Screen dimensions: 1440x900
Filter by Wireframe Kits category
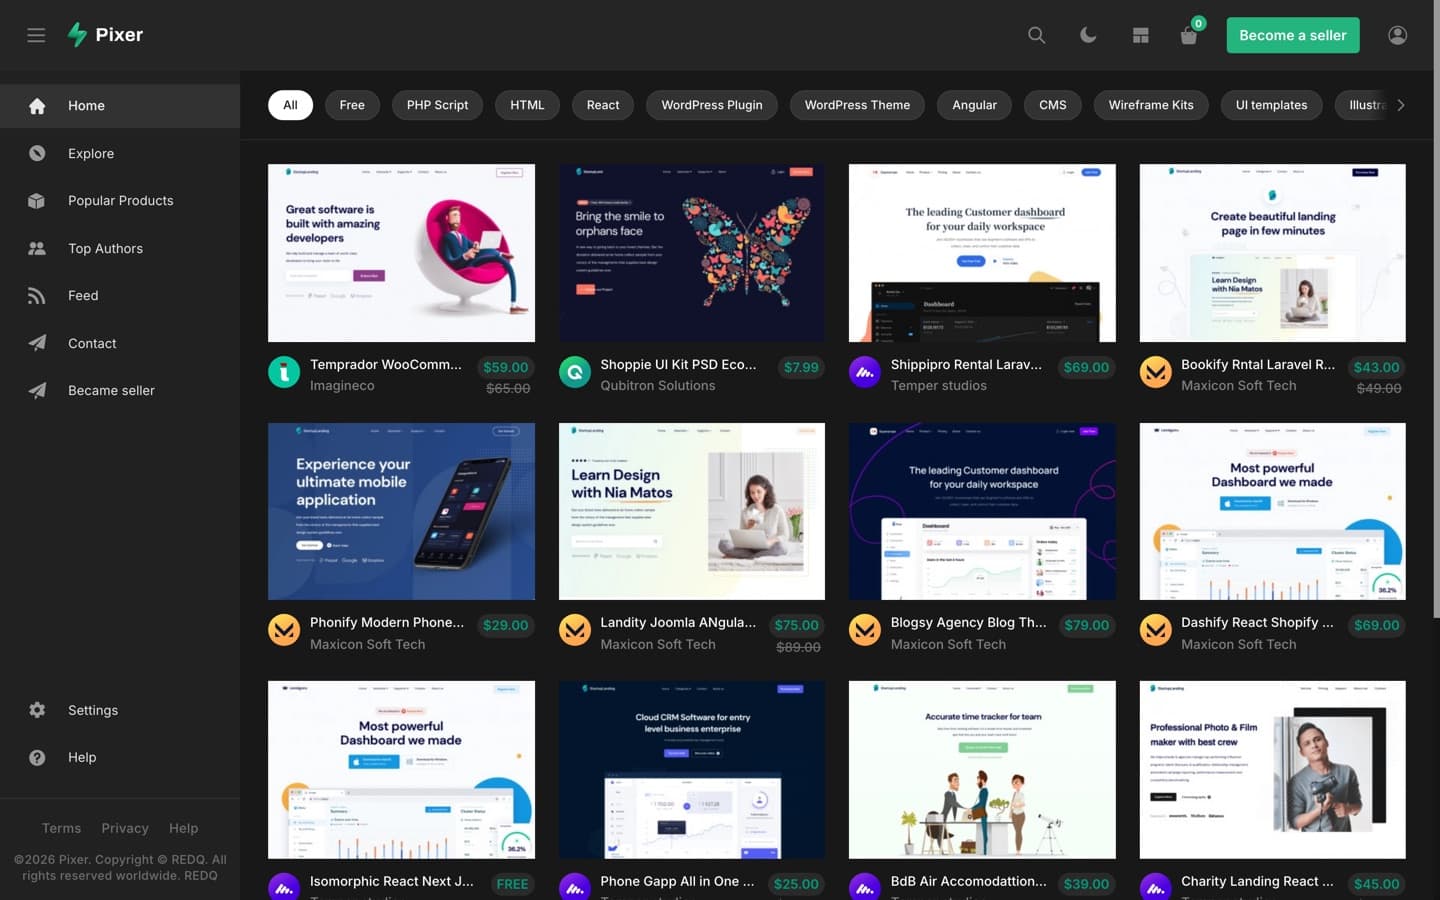(1151, 105)
